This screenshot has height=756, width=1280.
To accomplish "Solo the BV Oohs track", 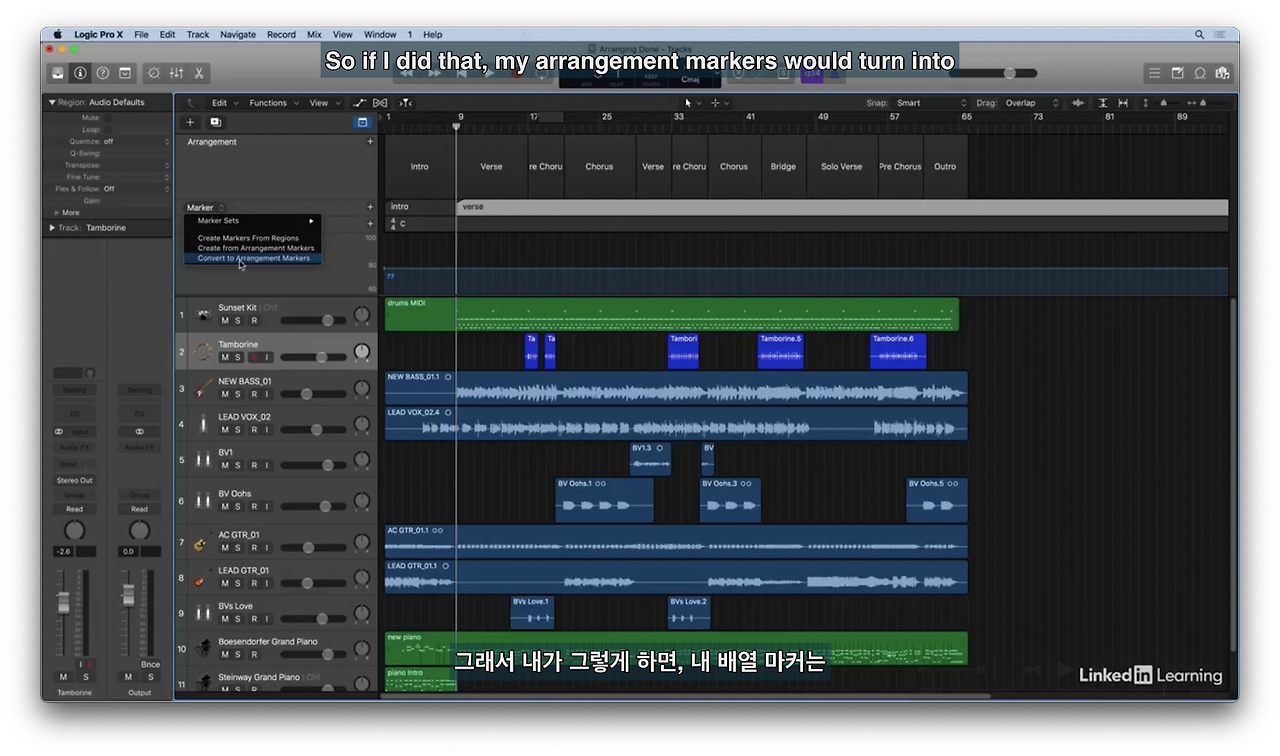I will [238, 507].
